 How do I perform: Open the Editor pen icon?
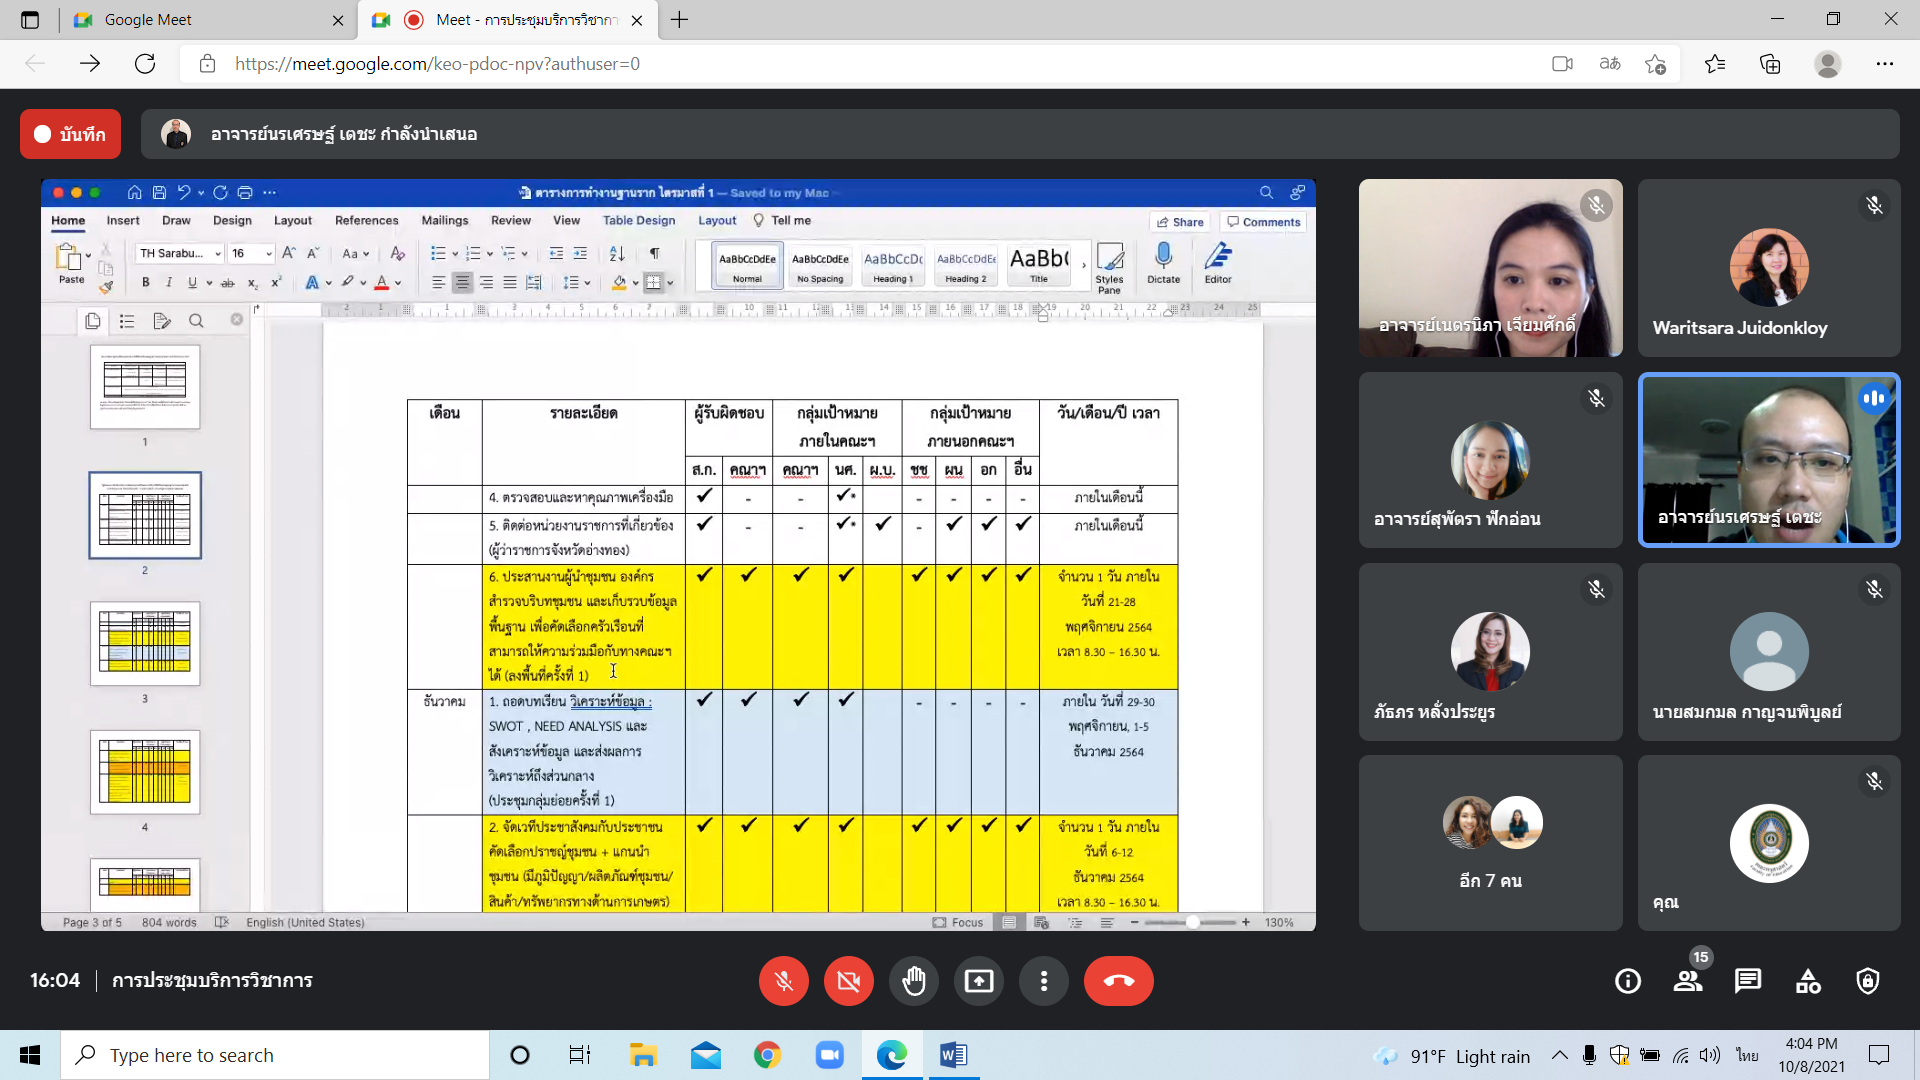(1218, 263)
